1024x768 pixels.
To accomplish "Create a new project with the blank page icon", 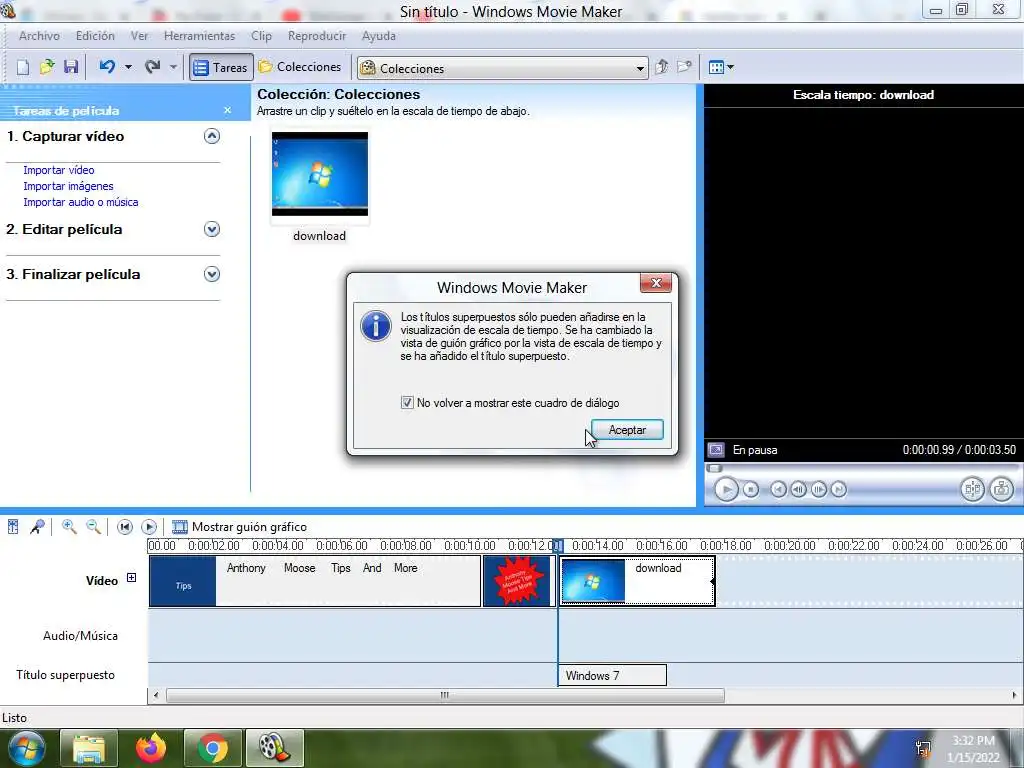I will [x=23, y=67].
